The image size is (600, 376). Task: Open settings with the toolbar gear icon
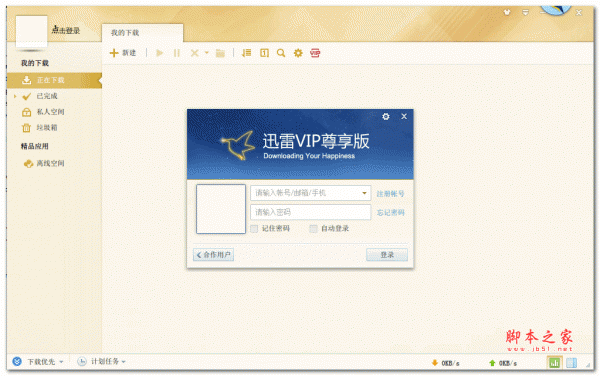point(298,53)
